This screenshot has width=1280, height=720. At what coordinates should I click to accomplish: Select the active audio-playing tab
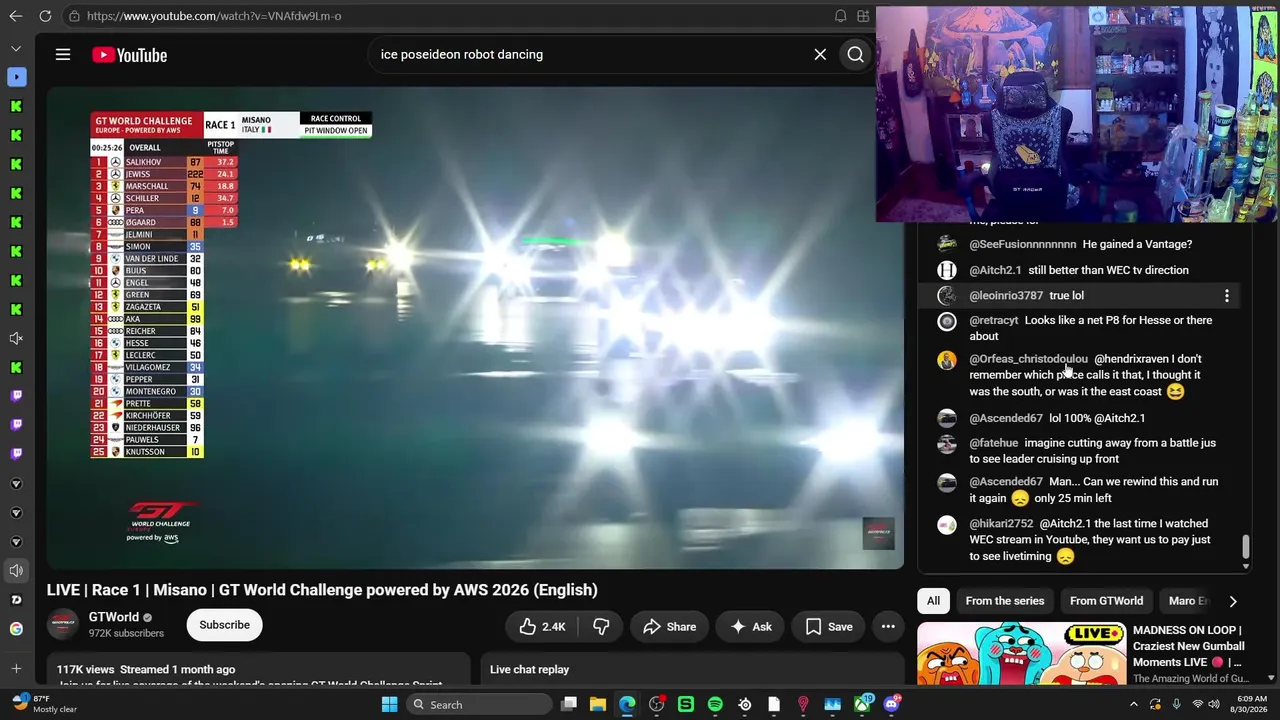pos(16,571)
